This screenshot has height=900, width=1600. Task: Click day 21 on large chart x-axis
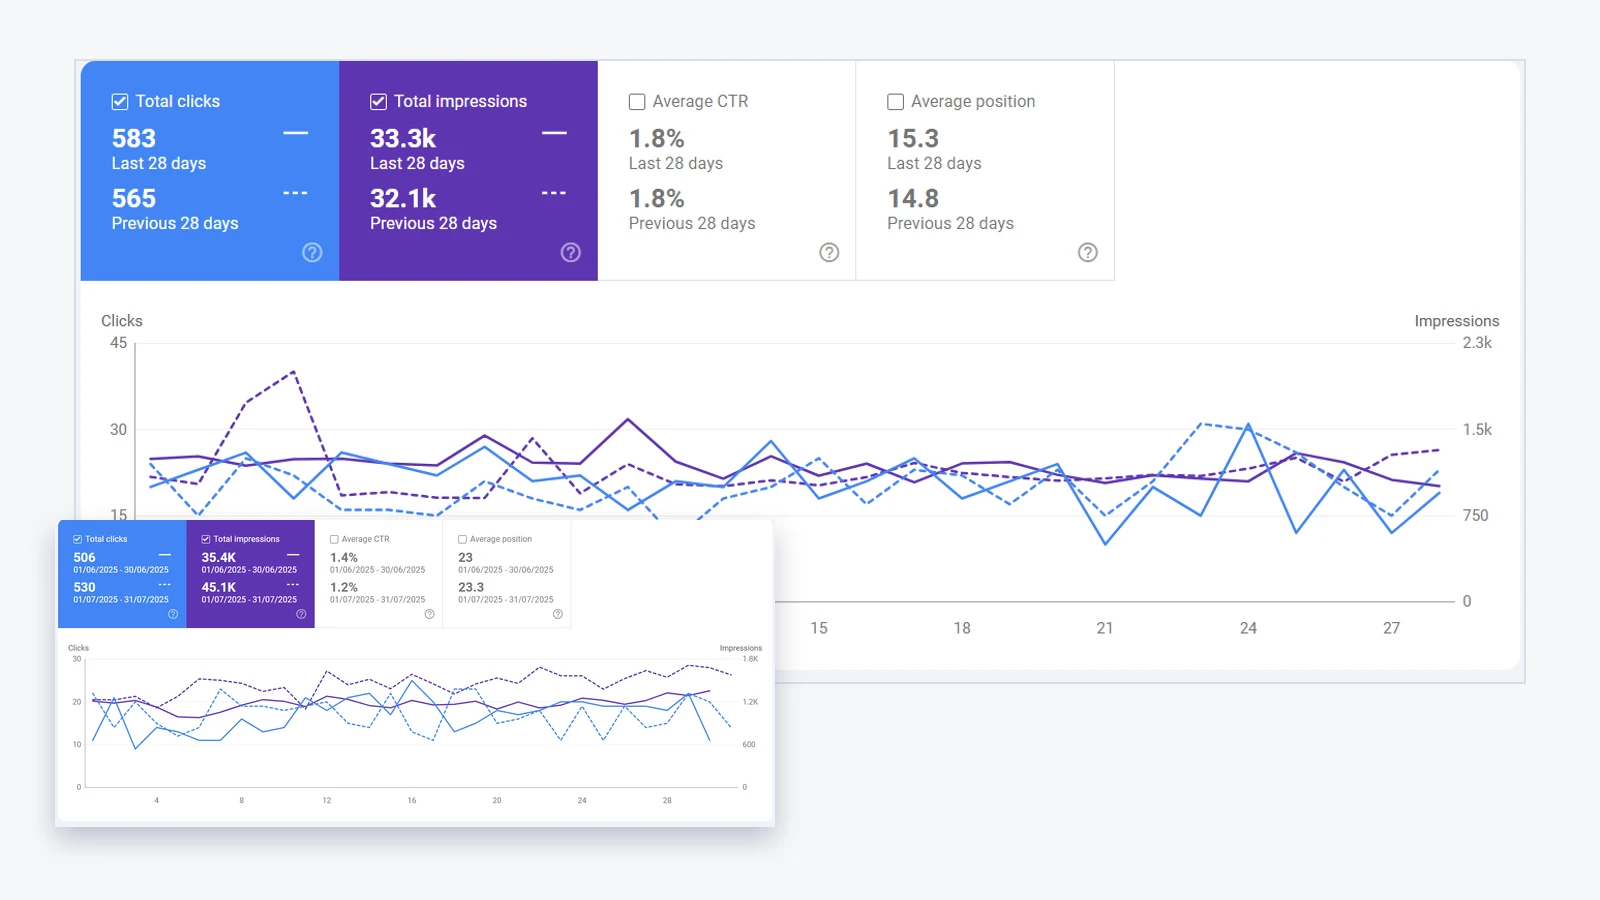(1105, 628)
